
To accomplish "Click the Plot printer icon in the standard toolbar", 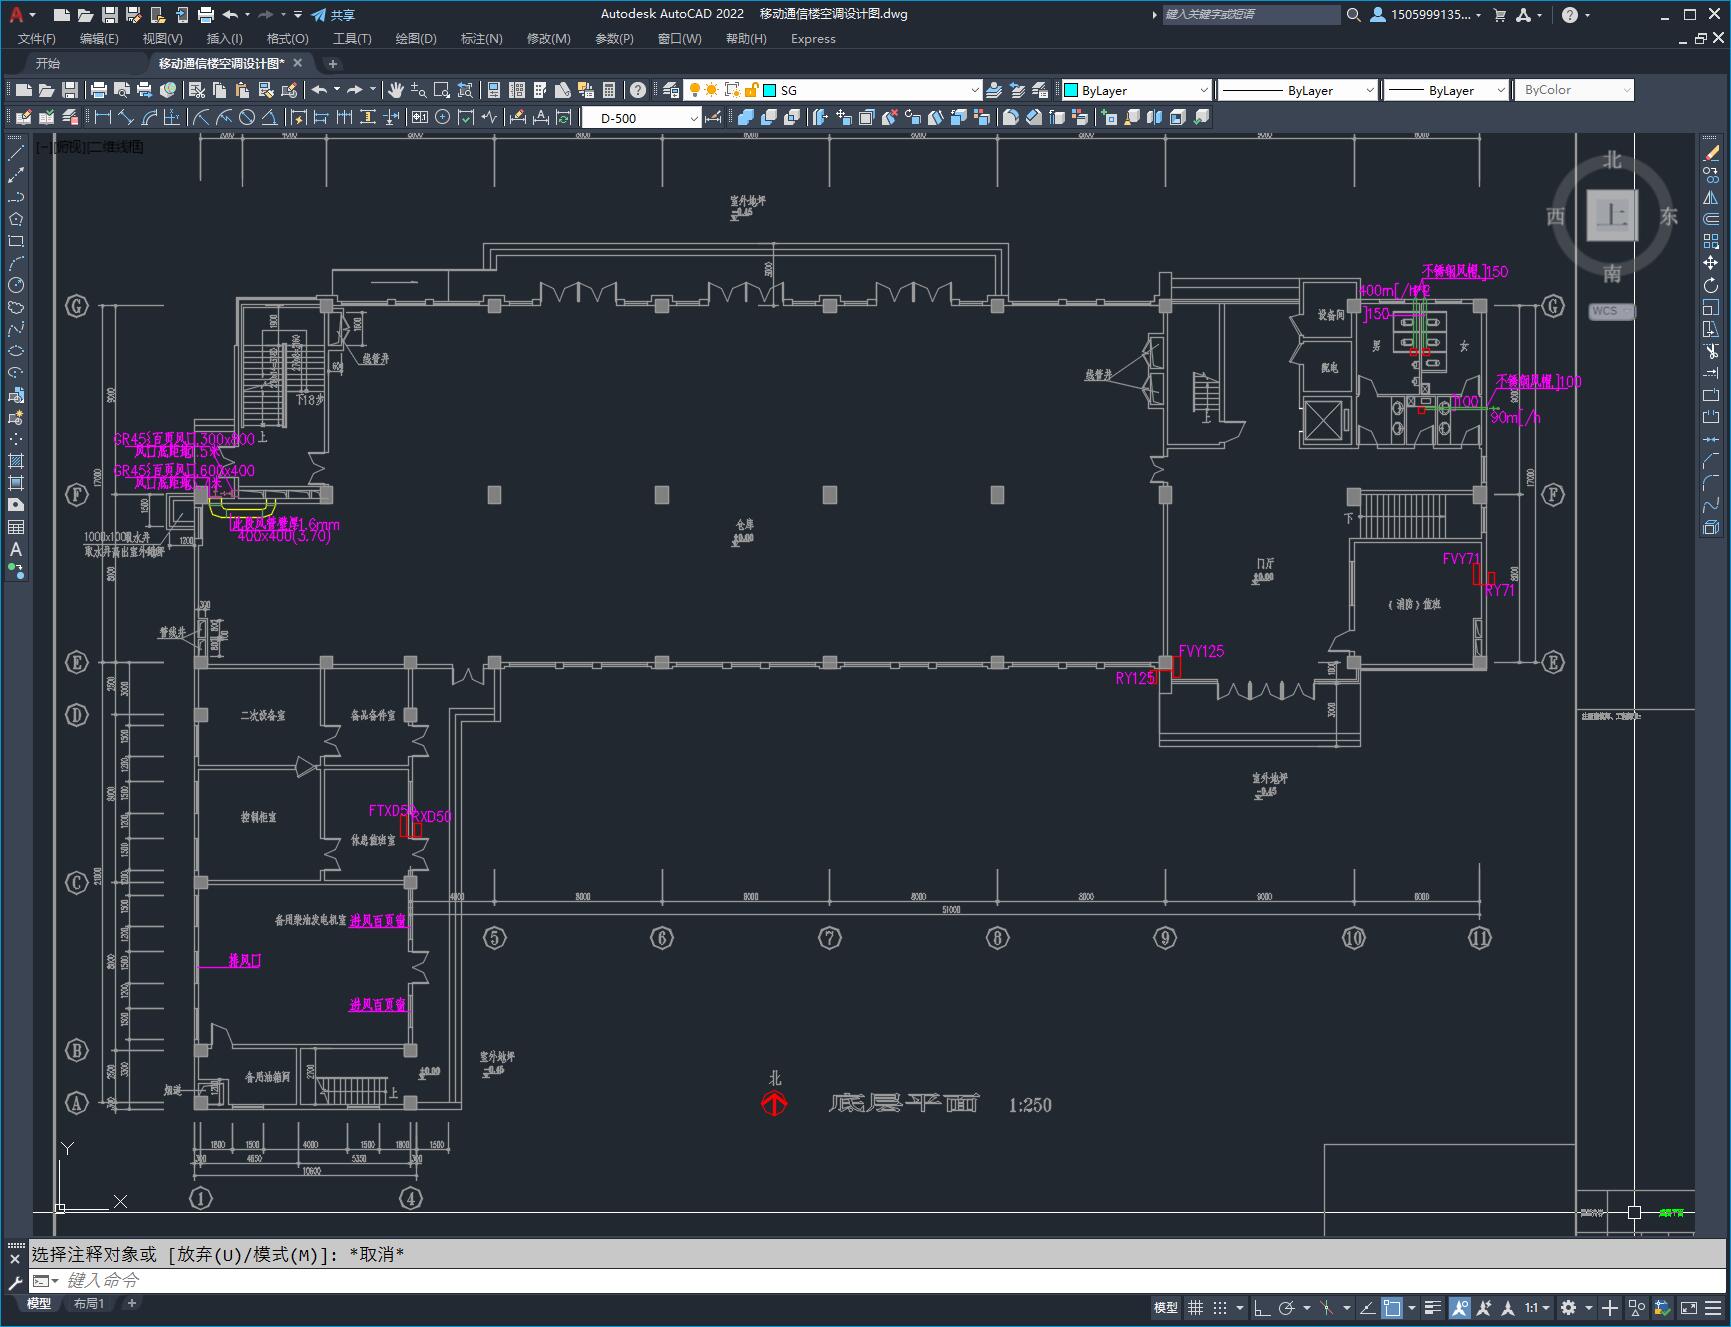I will pyautogui.click(x=99, y=90).
